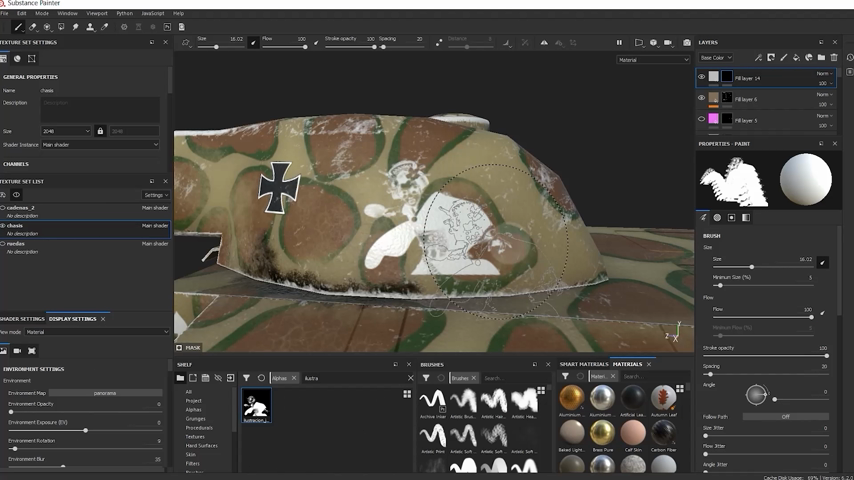Add a fill layer in Layers

pos(796,57)
